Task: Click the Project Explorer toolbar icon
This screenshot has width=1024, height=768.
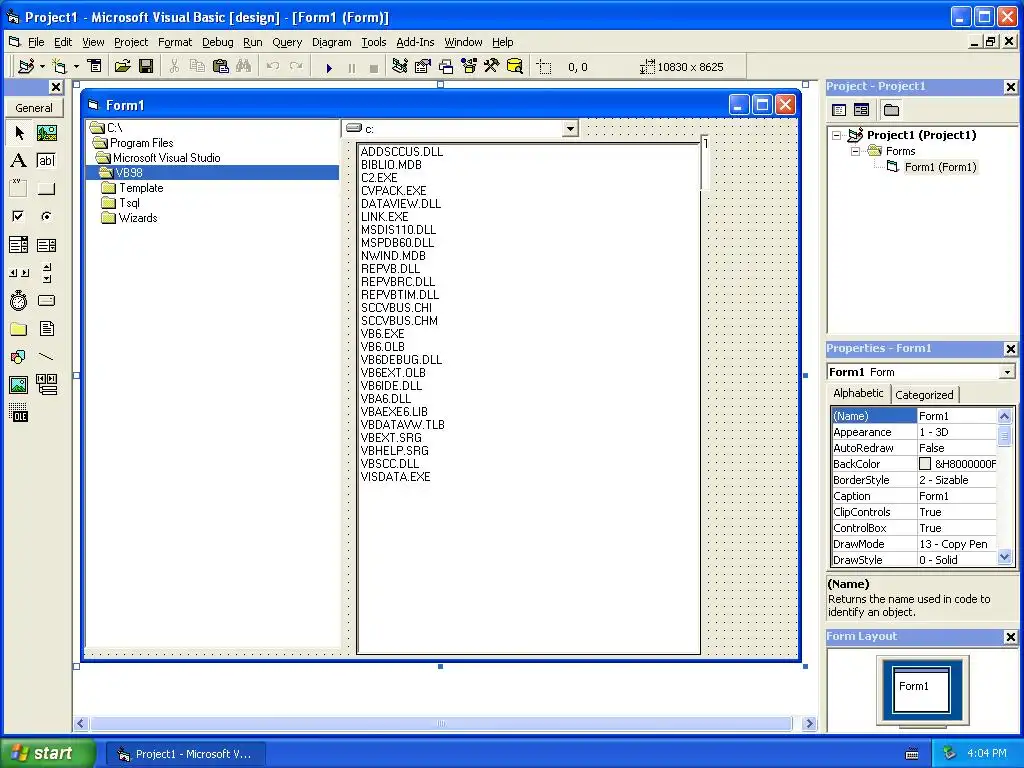Action: 400,66
